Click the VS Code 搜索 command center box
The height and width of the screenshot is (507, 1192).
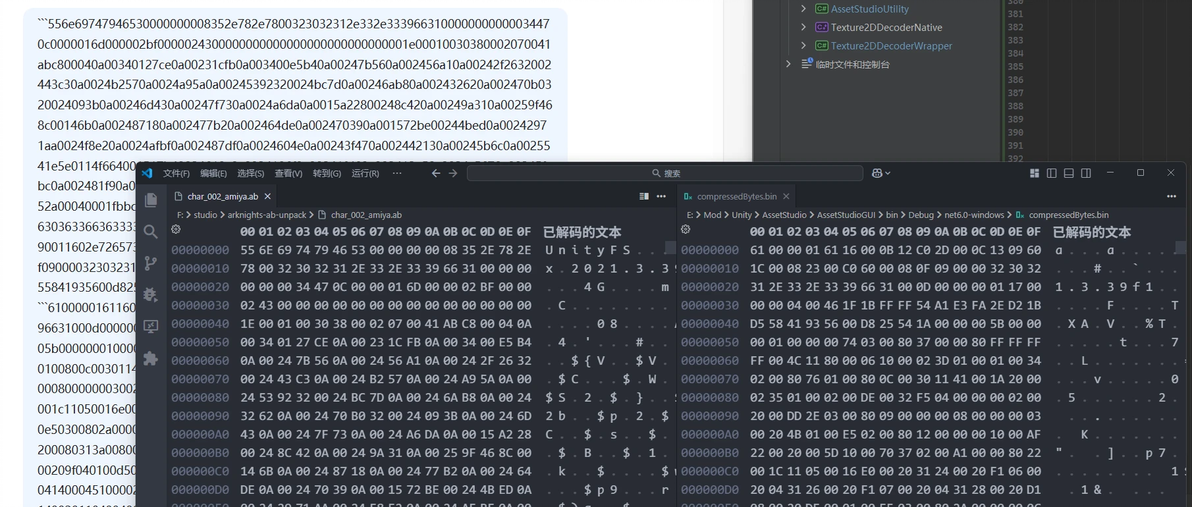pos(664,173)
